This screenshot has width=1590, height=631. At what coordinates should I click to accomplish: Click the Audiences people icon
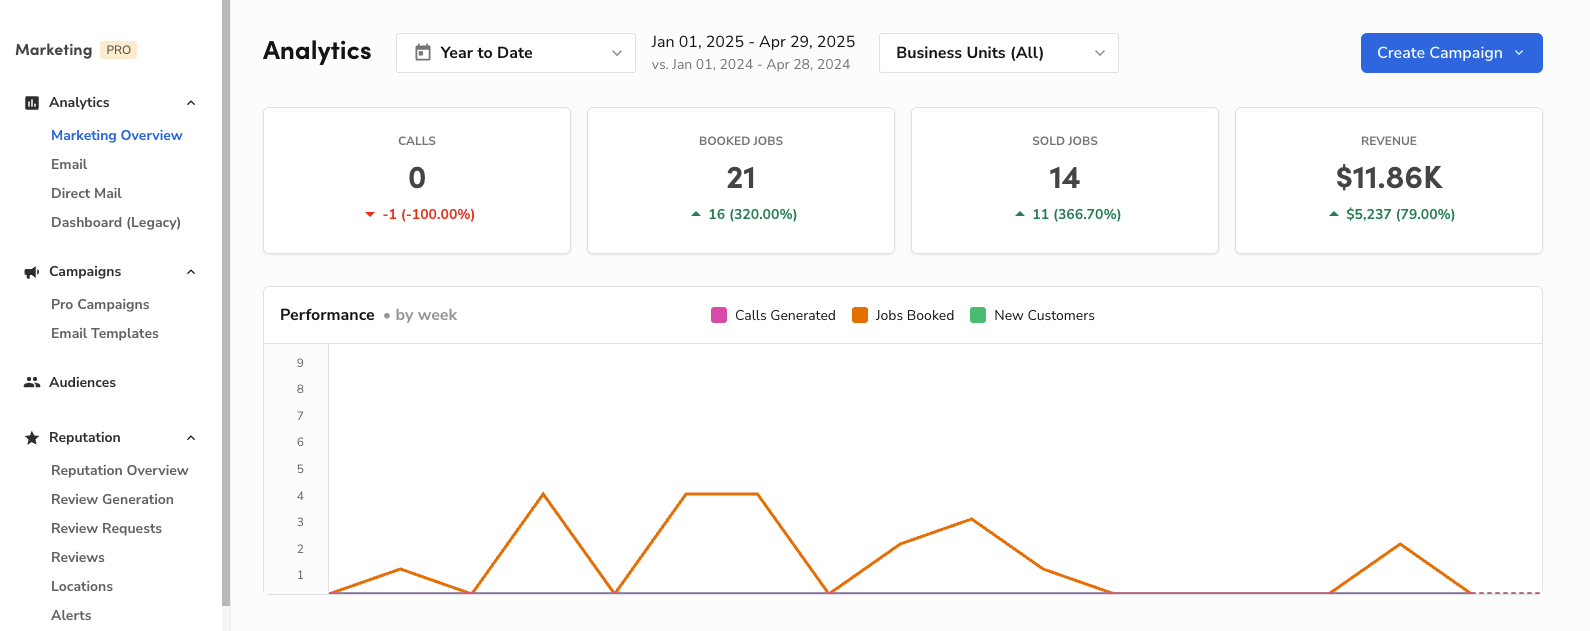tap(32, 382)
